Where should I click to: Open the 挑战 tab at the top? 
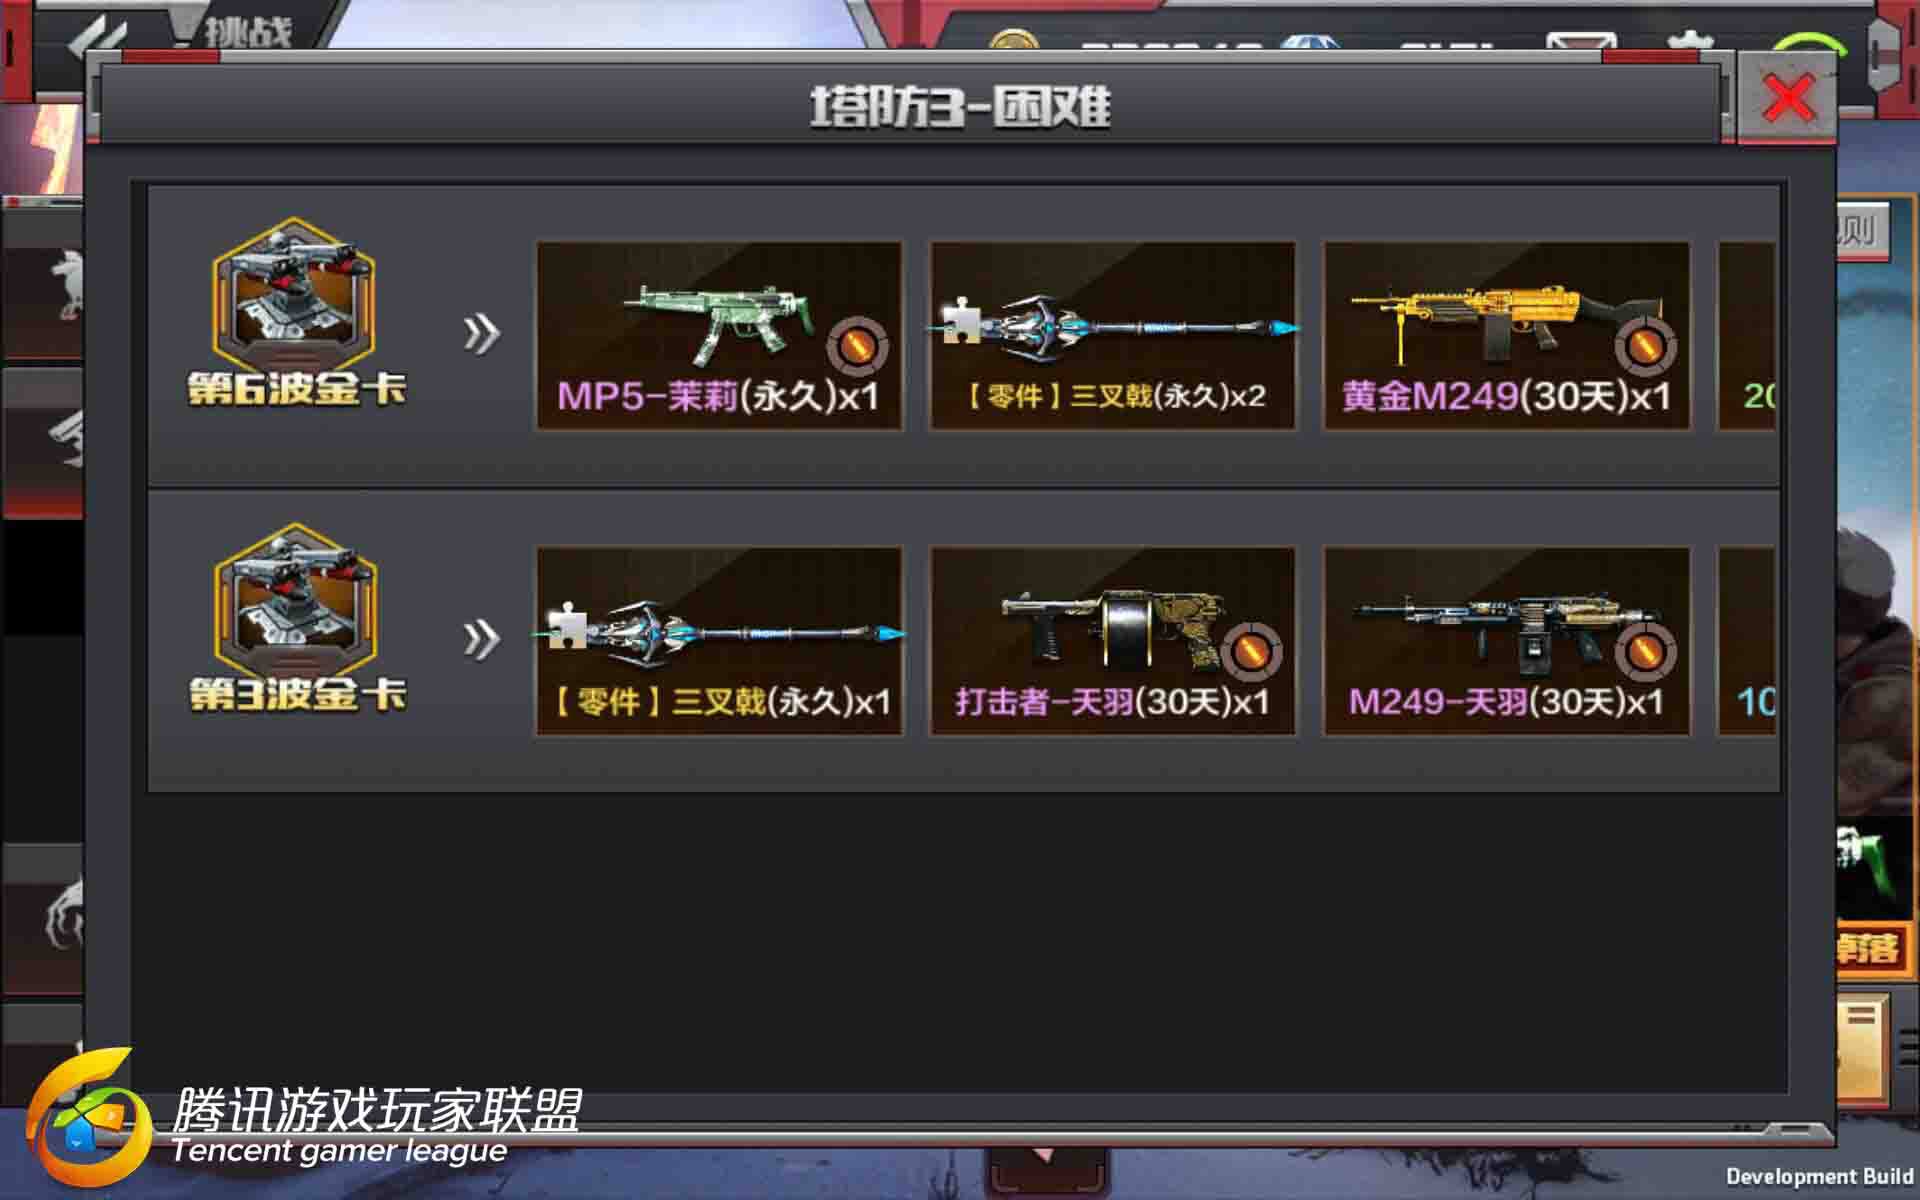click(247, 32)
